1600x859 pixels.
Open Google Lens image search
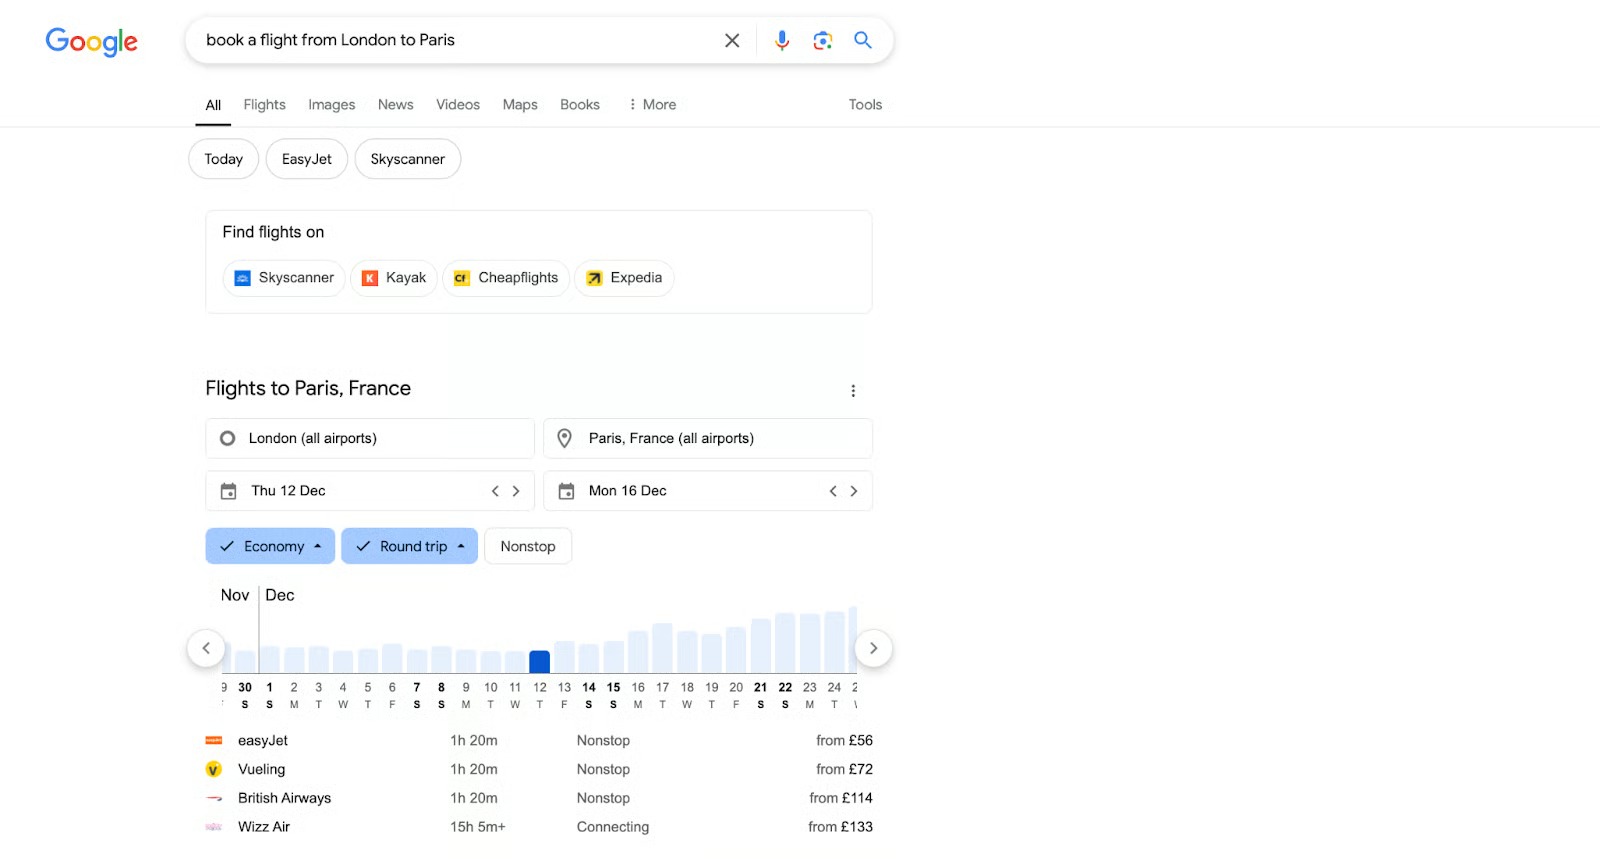(x=822, y=40)
